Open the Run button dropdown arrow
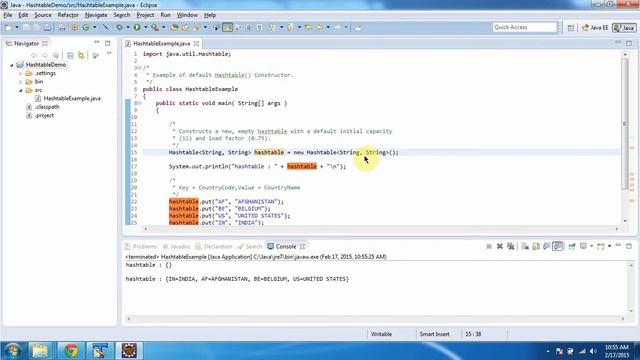Screen dimensions: 640x360 [146, 27]
